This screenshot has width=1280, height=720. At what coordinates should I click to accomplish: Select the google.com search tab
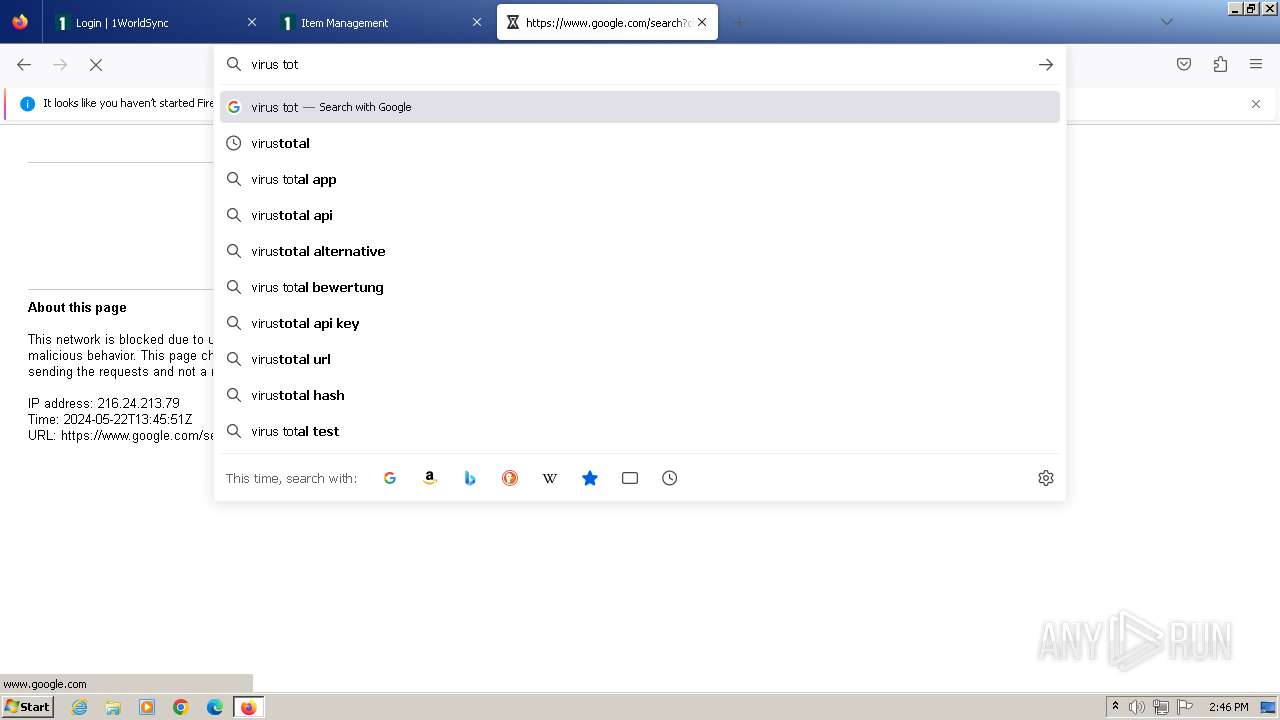(607, 22)
